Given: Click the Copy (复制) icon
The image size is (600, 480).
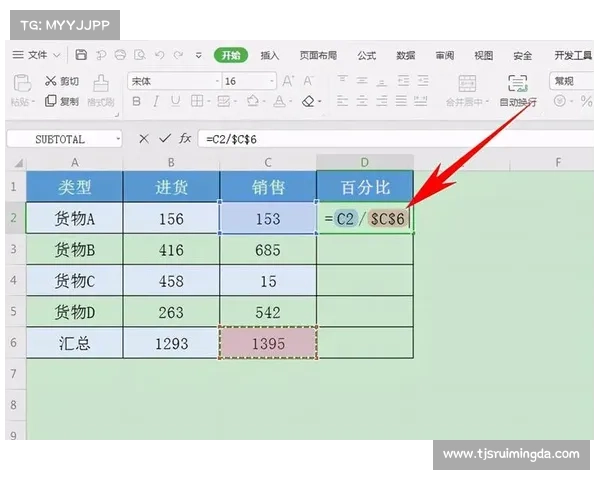Looking at the screenshot, I should (x=51, y=101).
